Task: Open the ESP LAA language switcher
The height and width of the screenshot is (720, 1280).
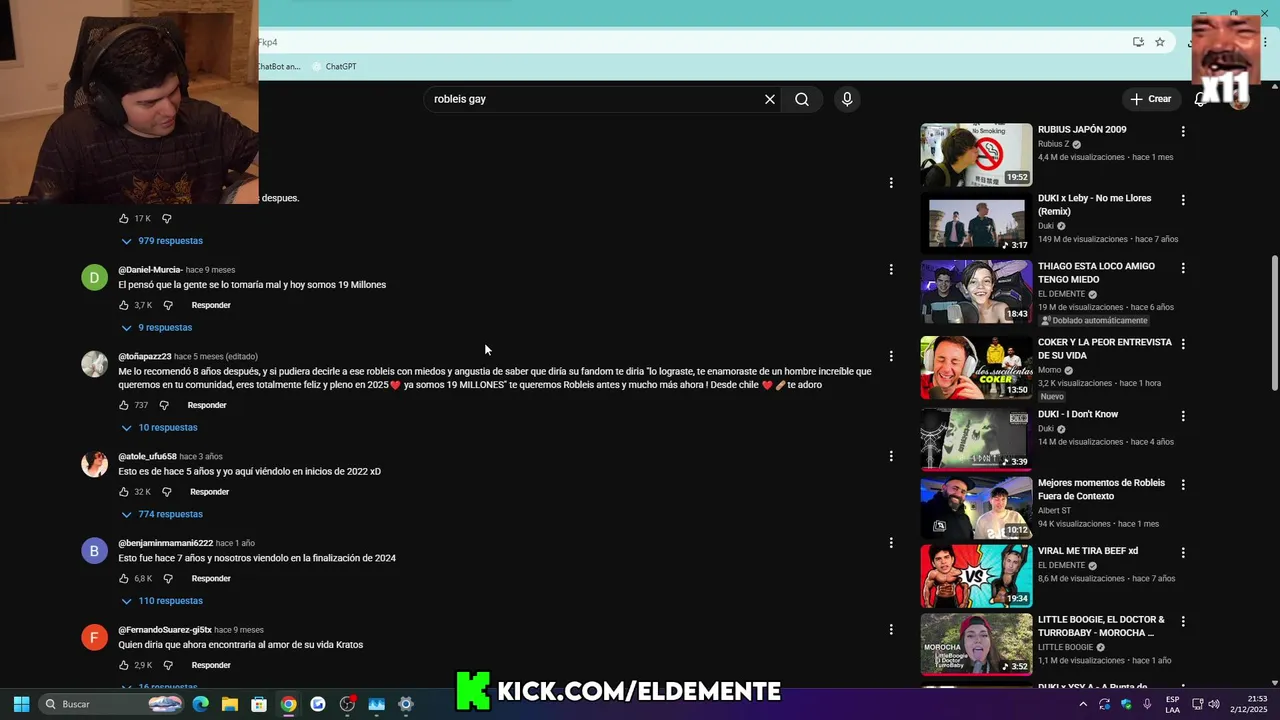Action: [x=1172, y=704]
